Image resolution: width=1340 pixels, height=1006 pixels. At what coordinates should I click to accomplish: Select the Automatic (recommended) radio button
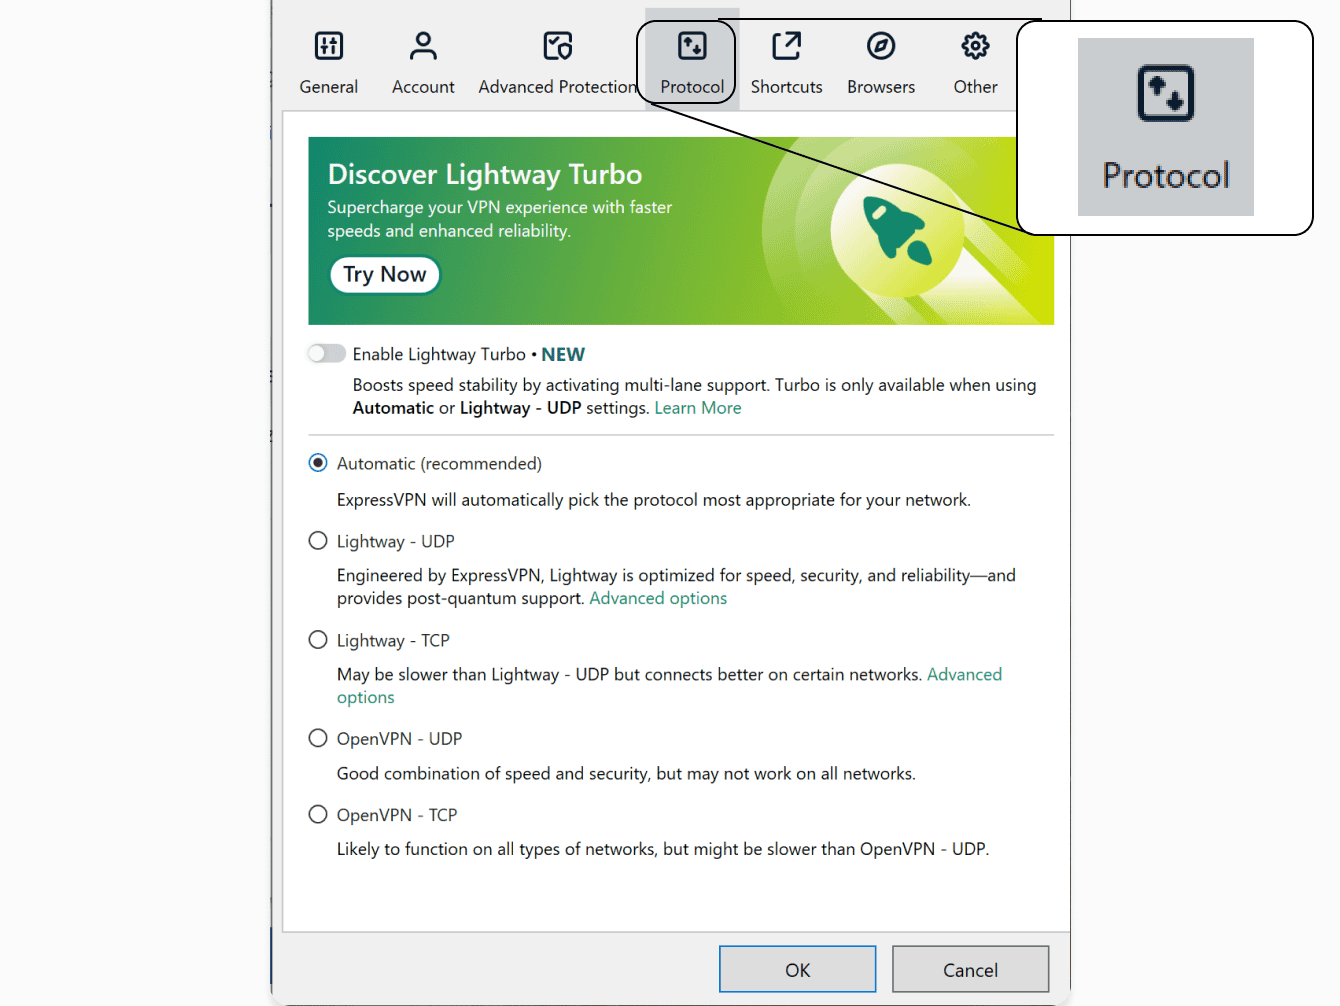(318, 463)
